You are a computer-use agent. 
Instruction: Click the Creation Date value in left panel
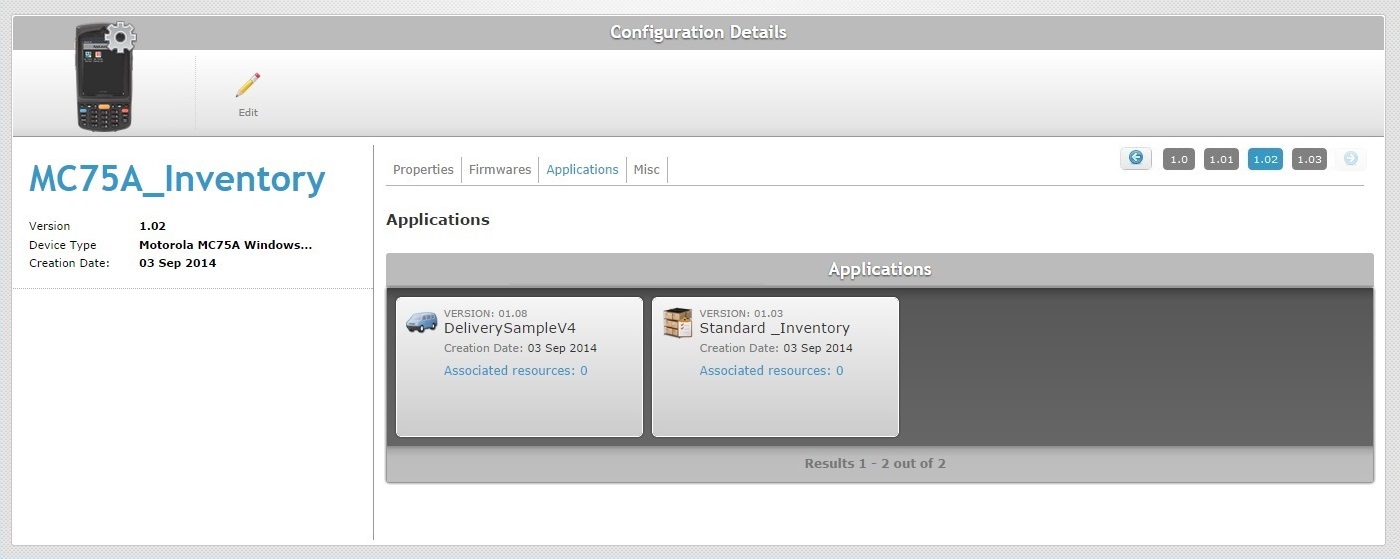[177, 264]
